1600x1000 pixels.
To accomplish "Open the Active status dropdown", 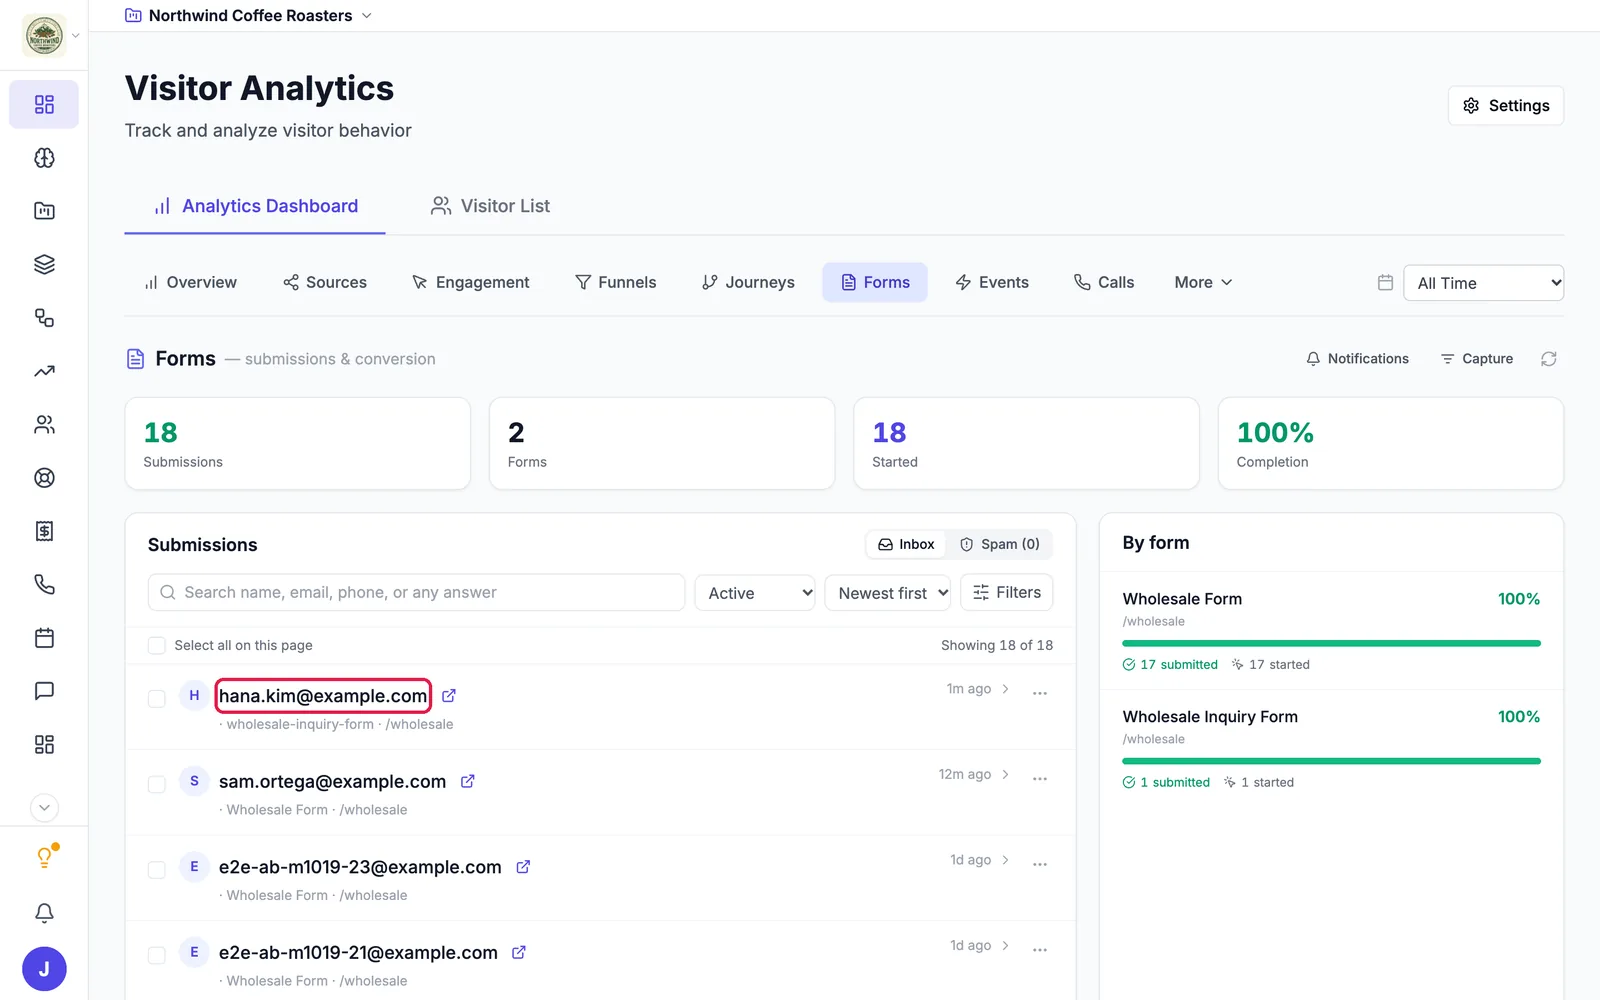I will 755,593.
